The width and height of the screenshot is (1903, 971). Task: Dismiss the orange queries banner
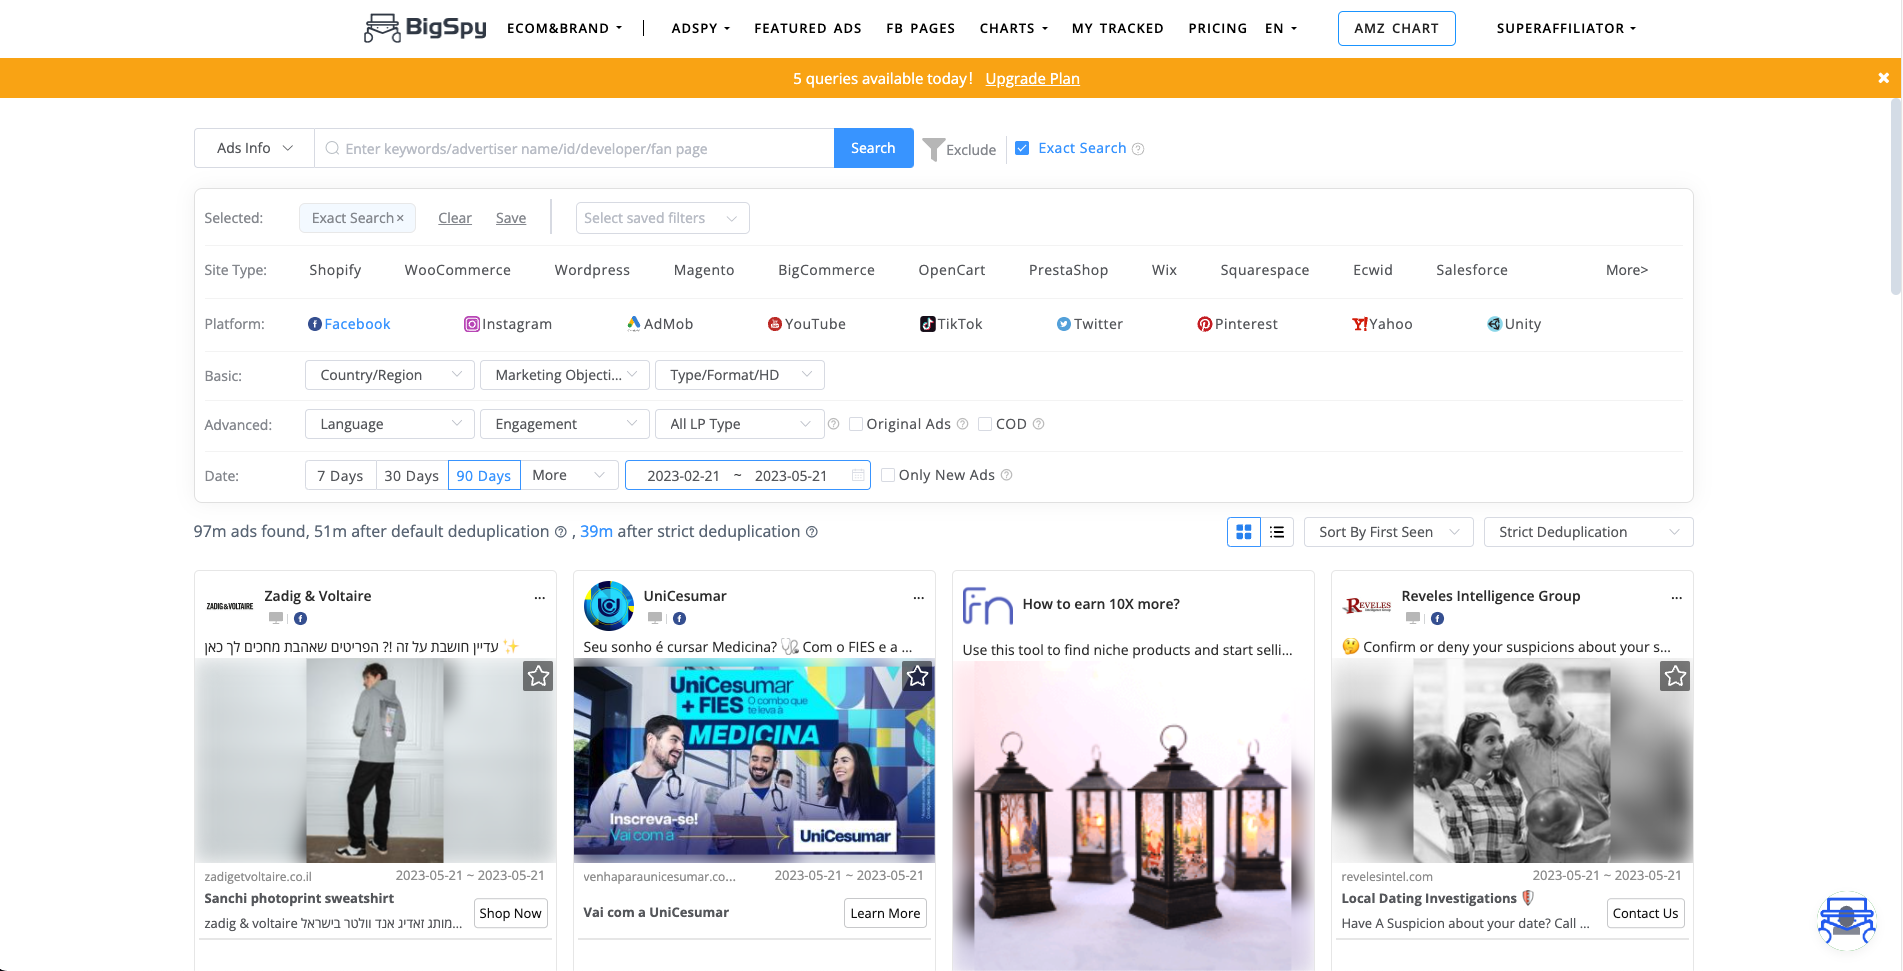(x=1883, y=78)
